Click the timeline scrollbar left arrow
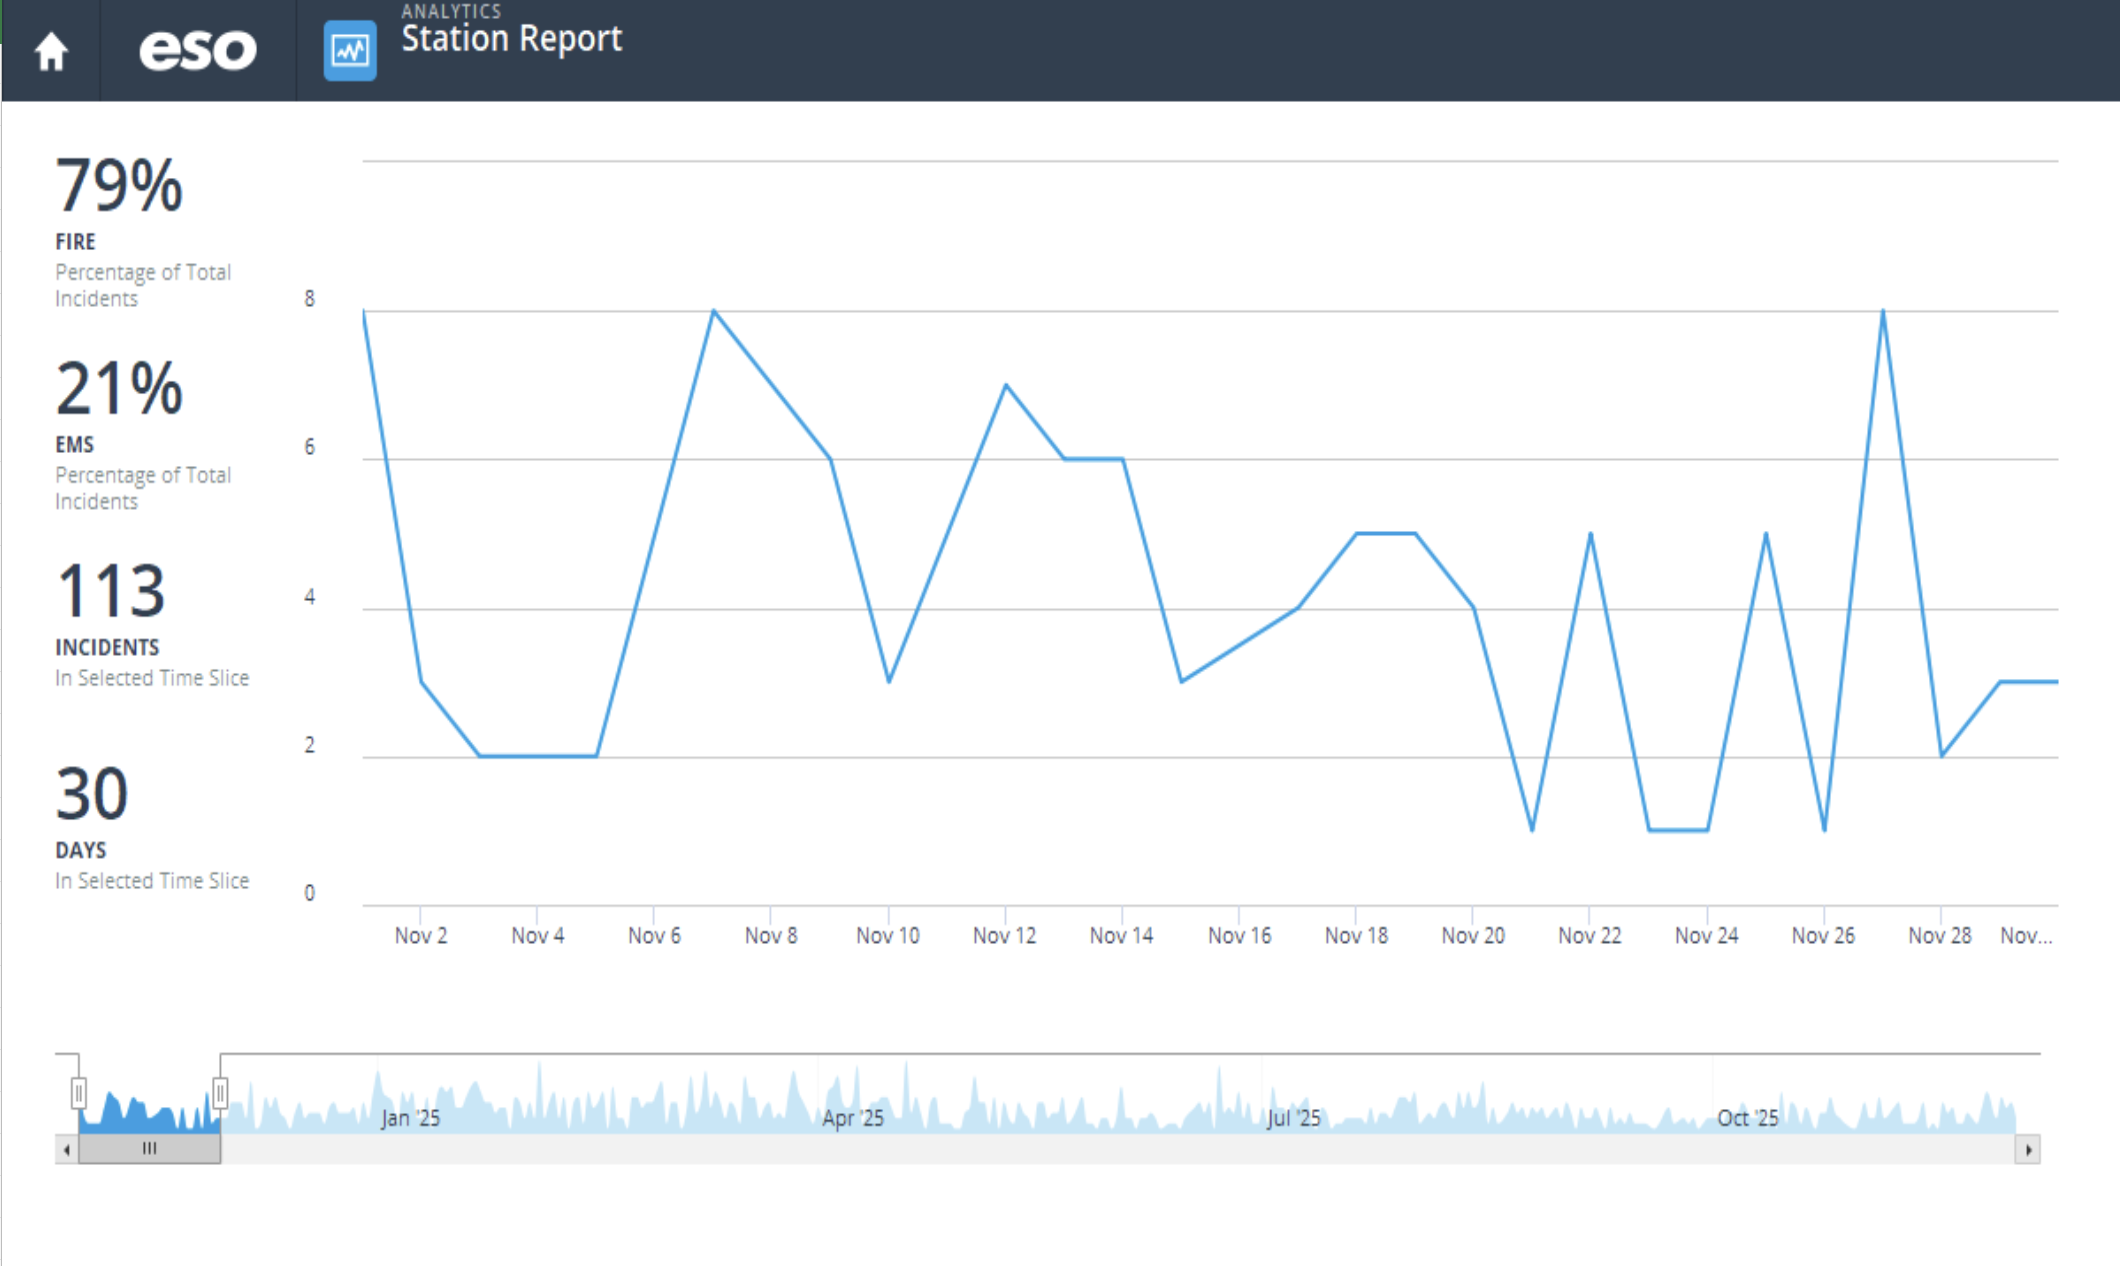This screenshot has width=2120, height=1266. coord(67,1149)
